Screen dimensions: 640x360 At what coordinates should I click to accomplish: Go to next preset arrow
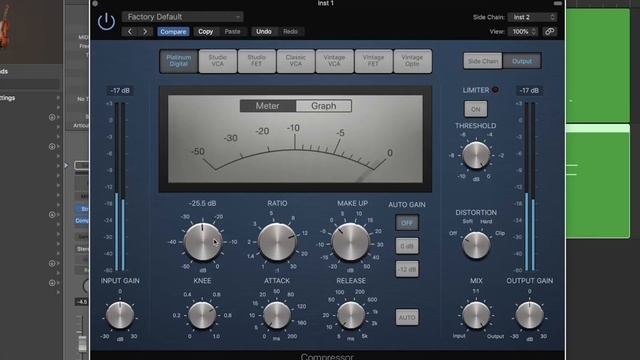point(145,31)
